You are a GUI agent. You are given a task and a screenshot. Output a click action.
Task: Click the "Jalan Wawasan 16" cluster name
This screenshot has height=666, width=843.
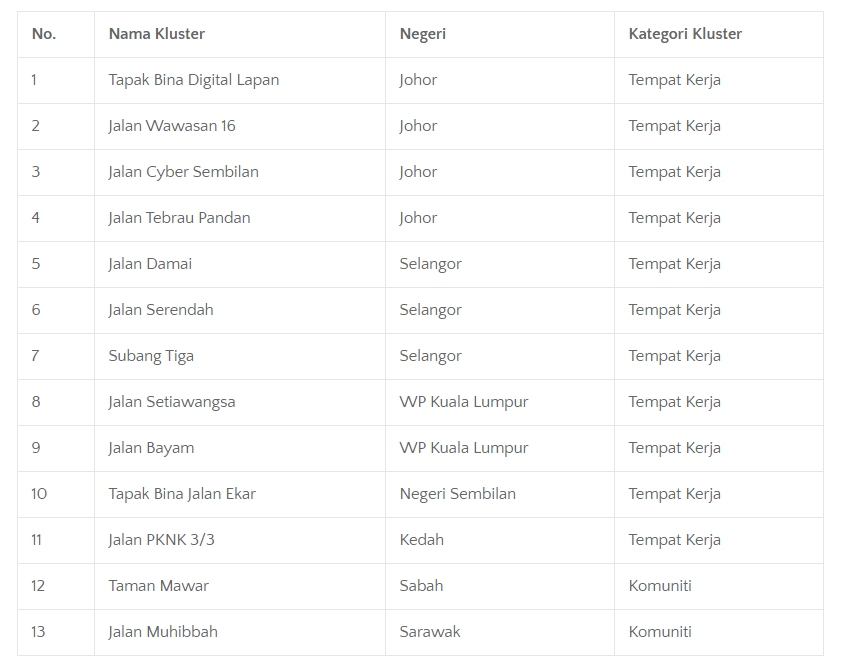point(172,126)
